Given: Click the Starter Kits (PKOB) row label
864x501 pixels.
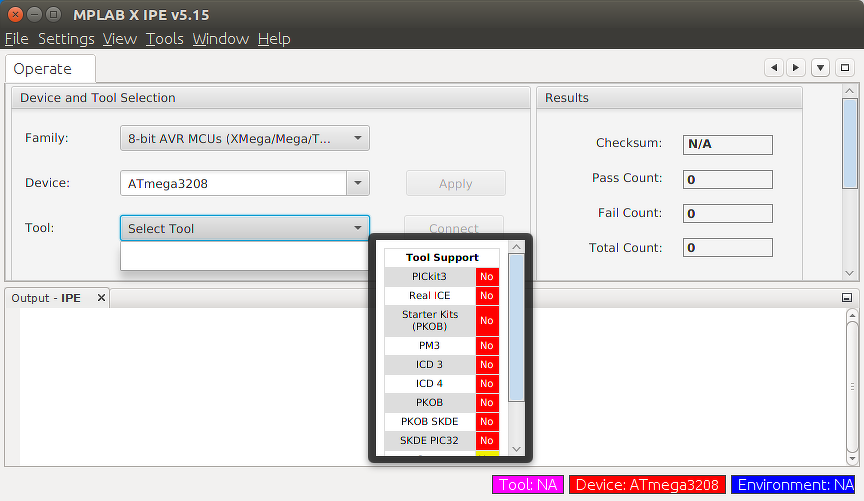Looking at the screenshot, I should coord(429,320).
